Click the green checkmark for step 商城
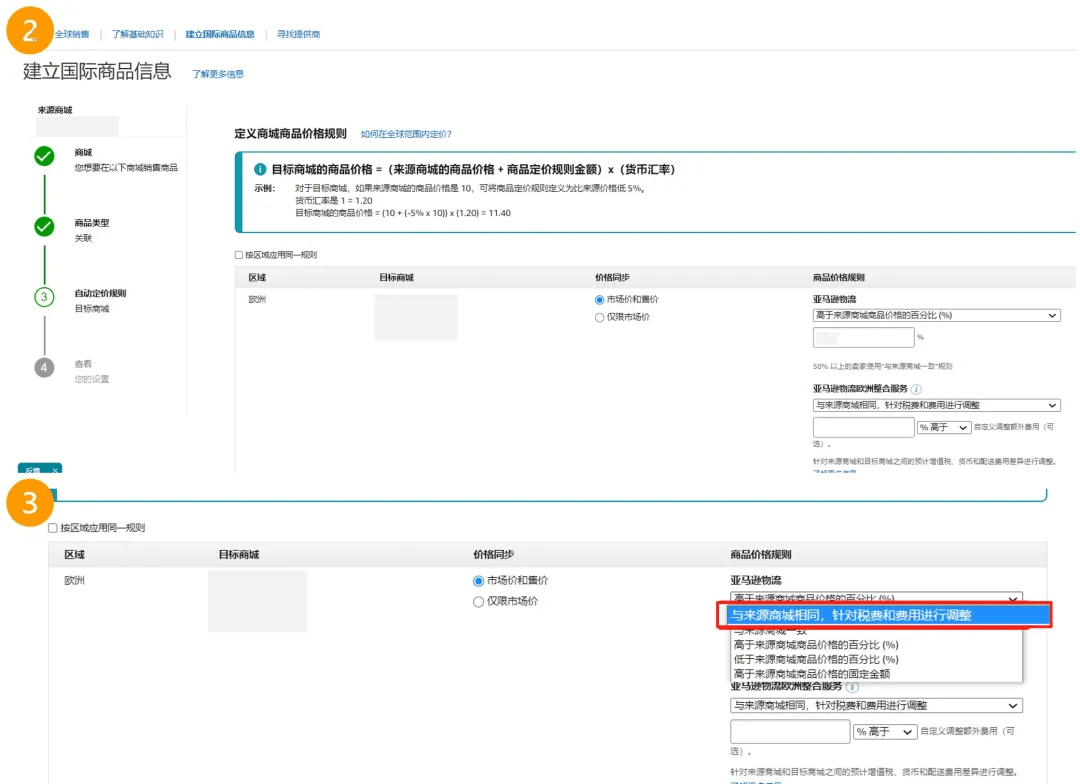The width and height of the screenshot is (1080, 784). 44,156
